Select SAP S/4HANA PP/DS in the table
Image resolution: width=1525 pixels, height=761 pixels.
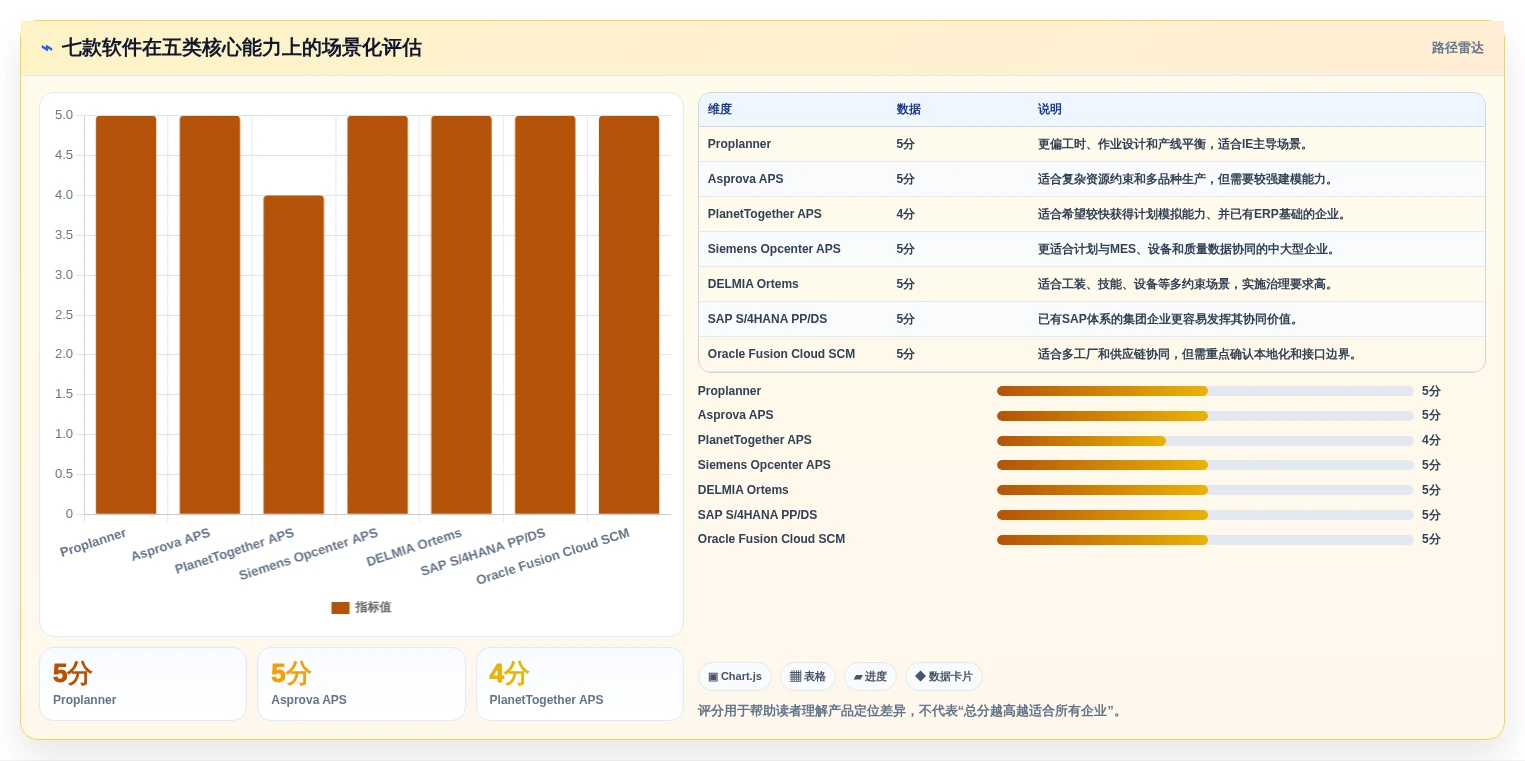[767, 319]
